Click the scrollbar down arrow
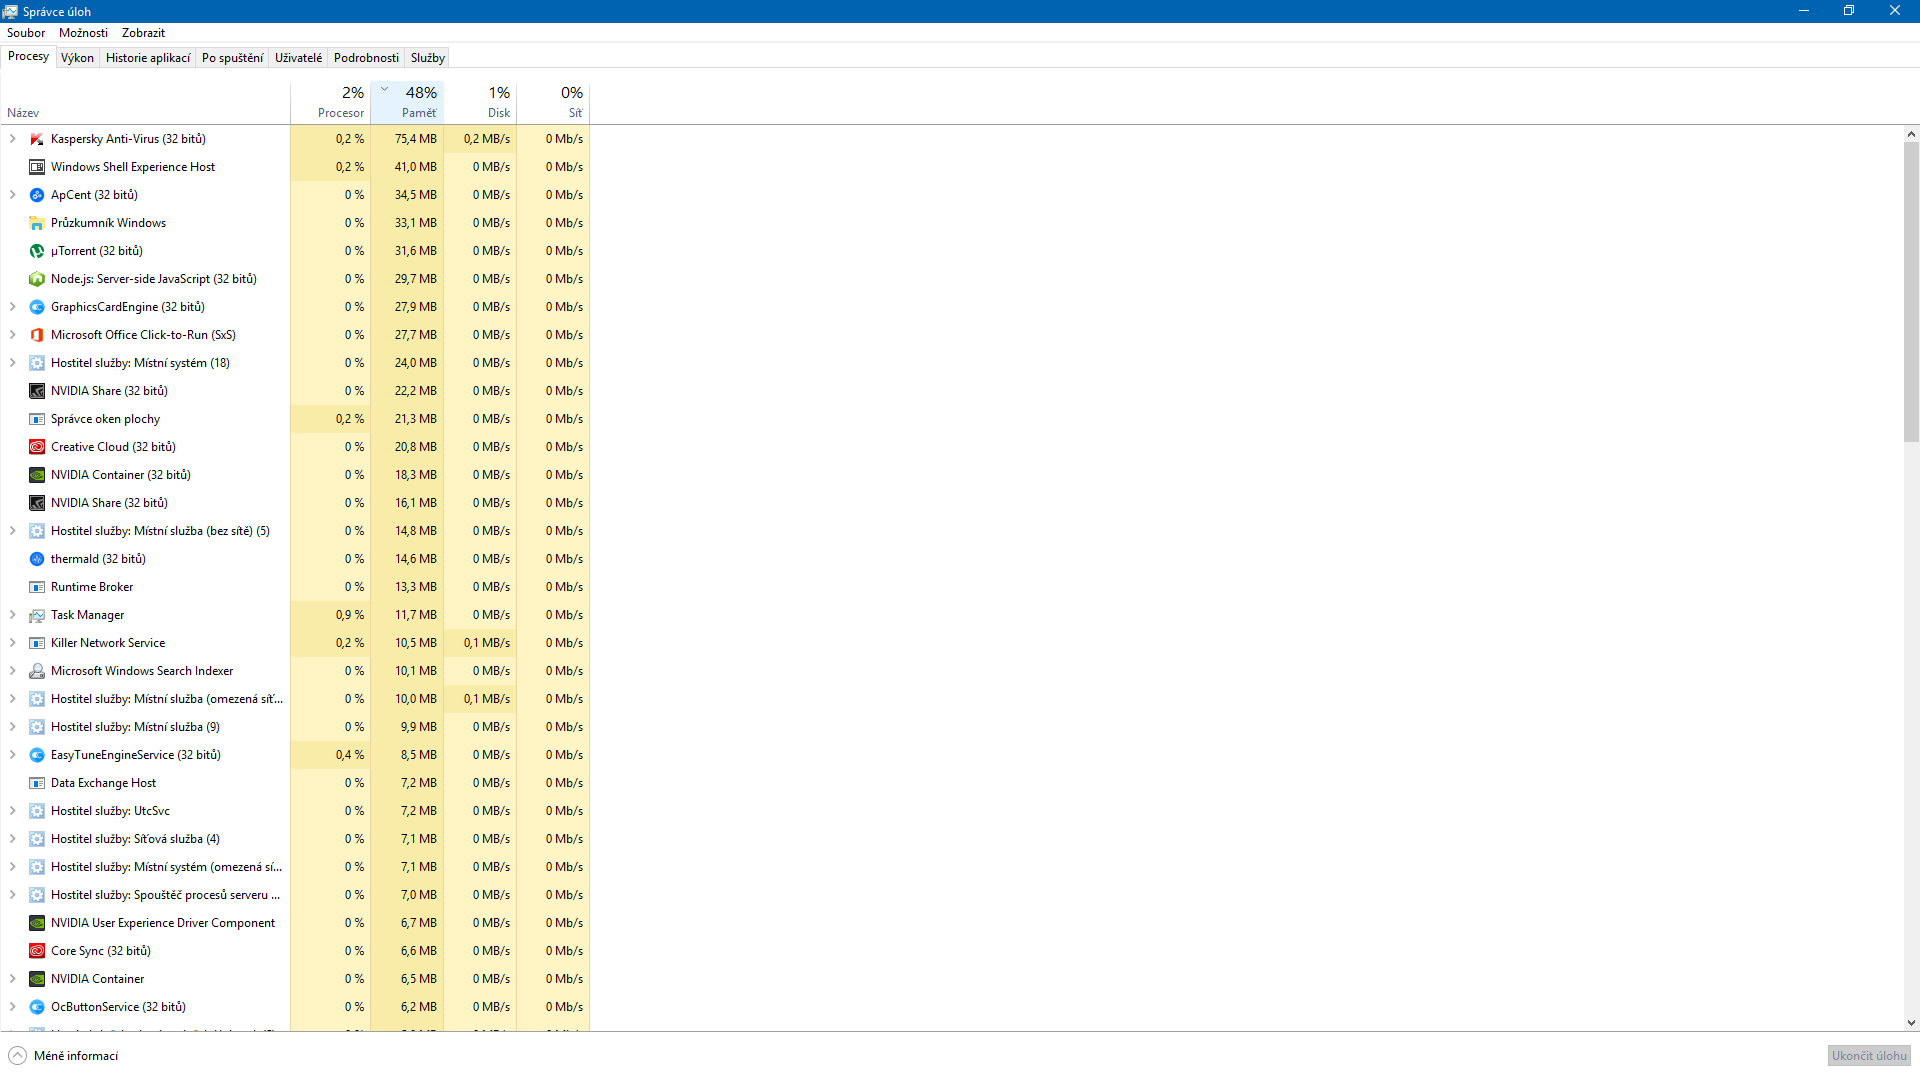 pos(1911,1023)
